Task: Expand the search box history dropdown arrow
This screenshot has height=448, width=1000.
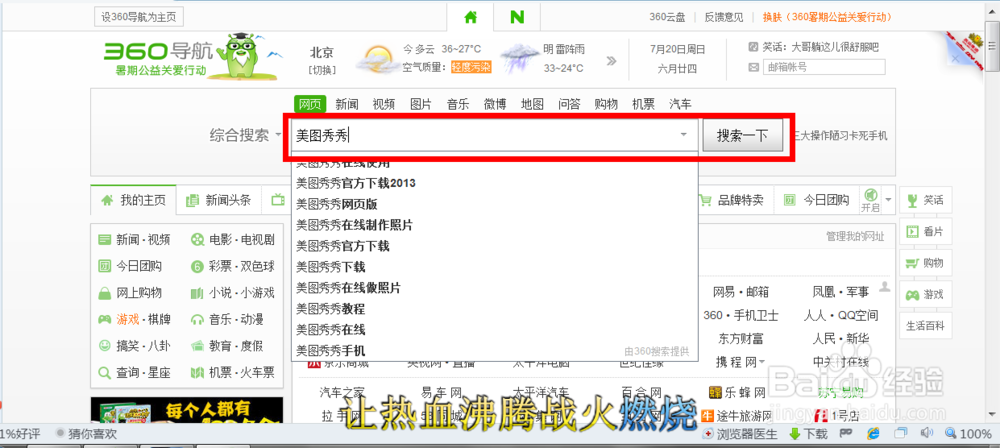Action: 684,135
